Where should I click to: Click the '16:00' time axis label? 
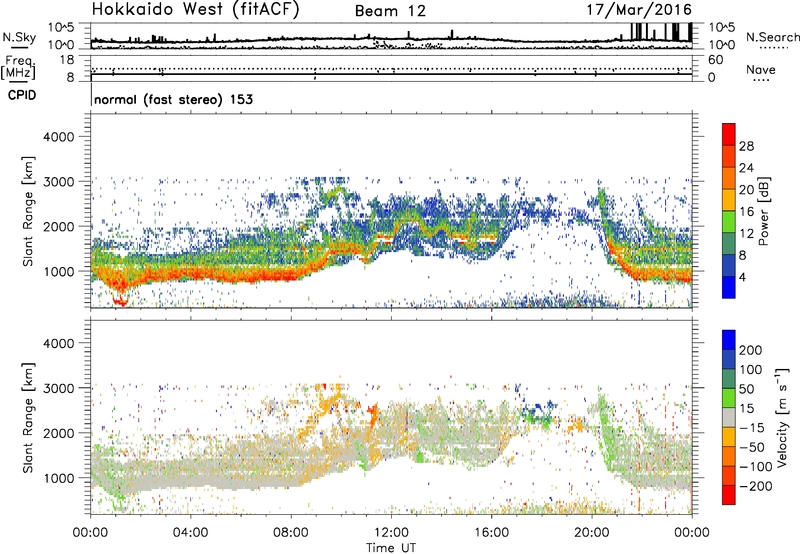(x=492, y=533)
